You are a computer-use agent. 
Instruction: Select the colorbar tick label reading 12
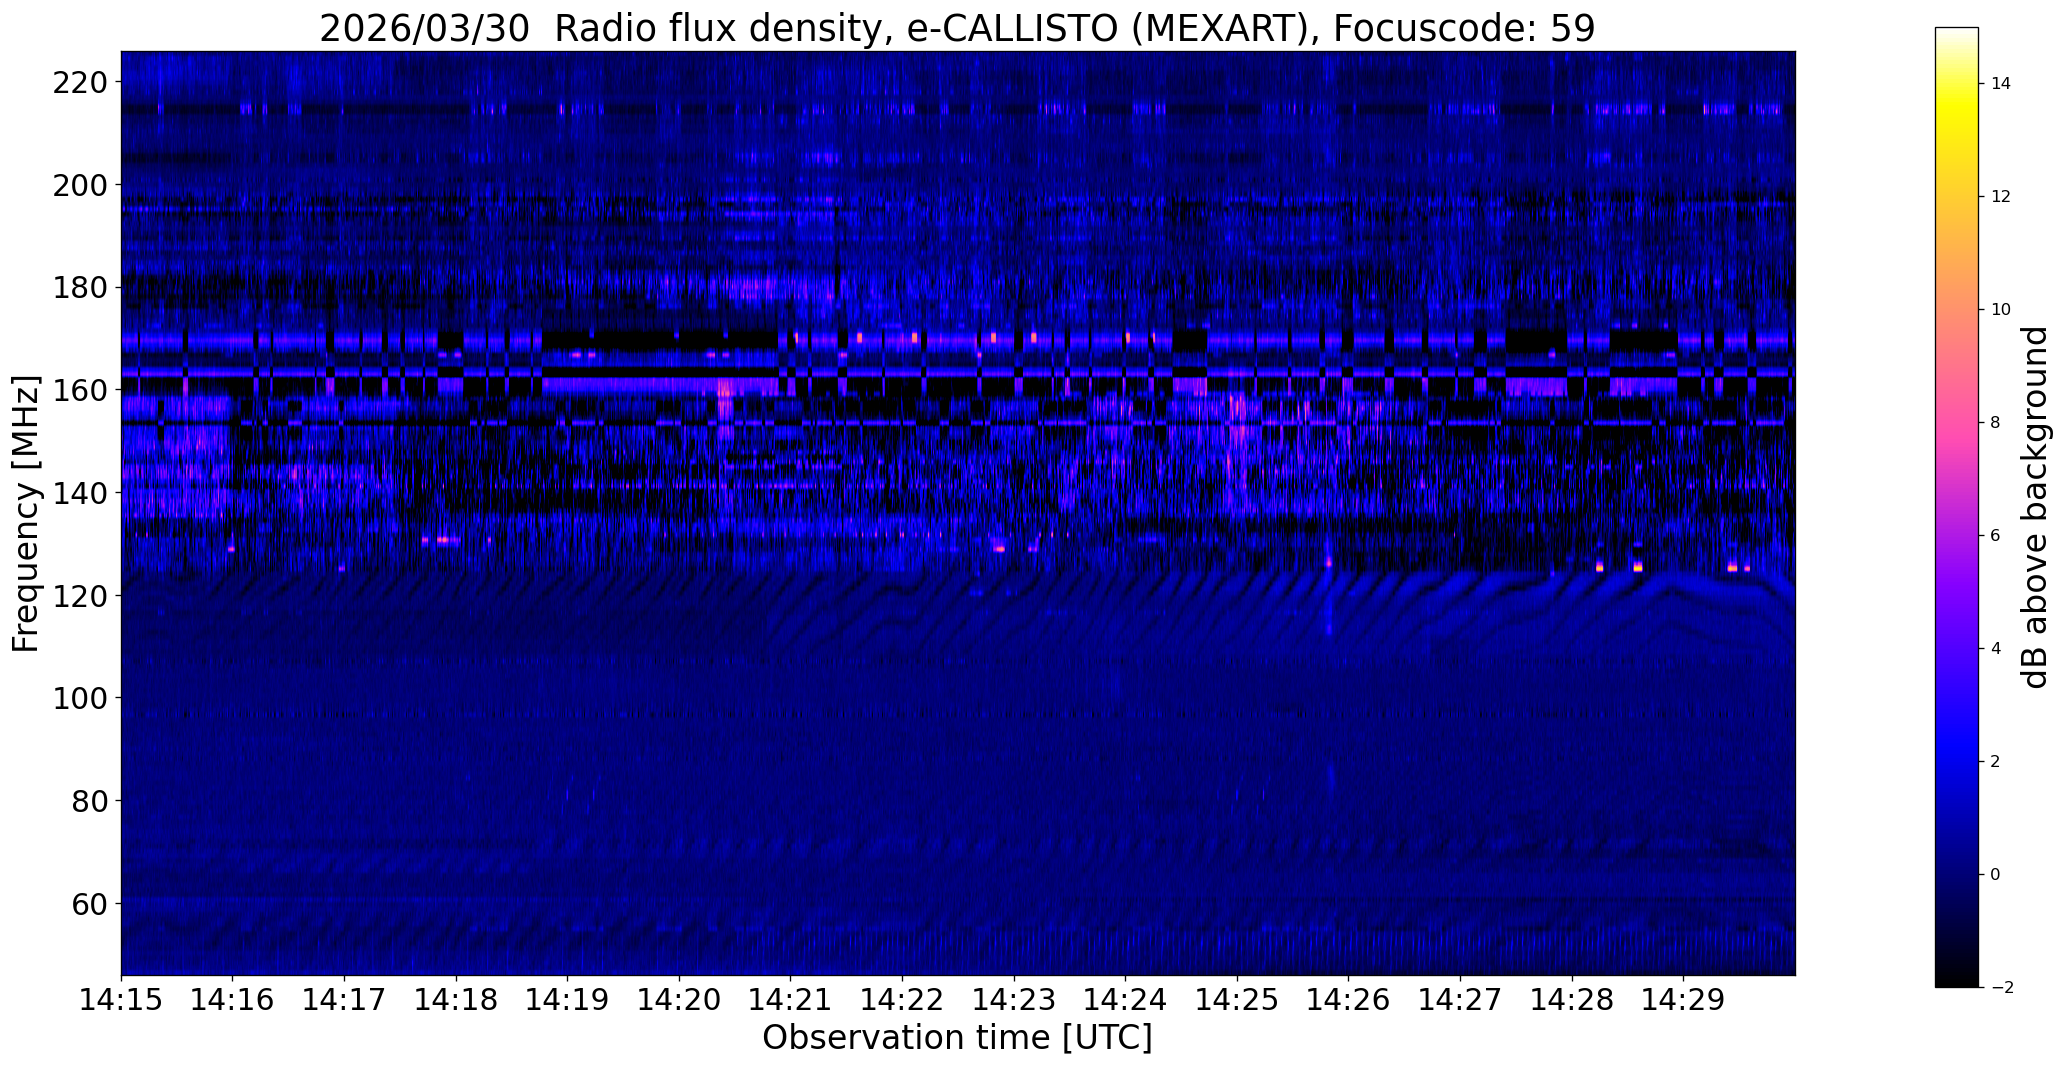point(2001,197)
